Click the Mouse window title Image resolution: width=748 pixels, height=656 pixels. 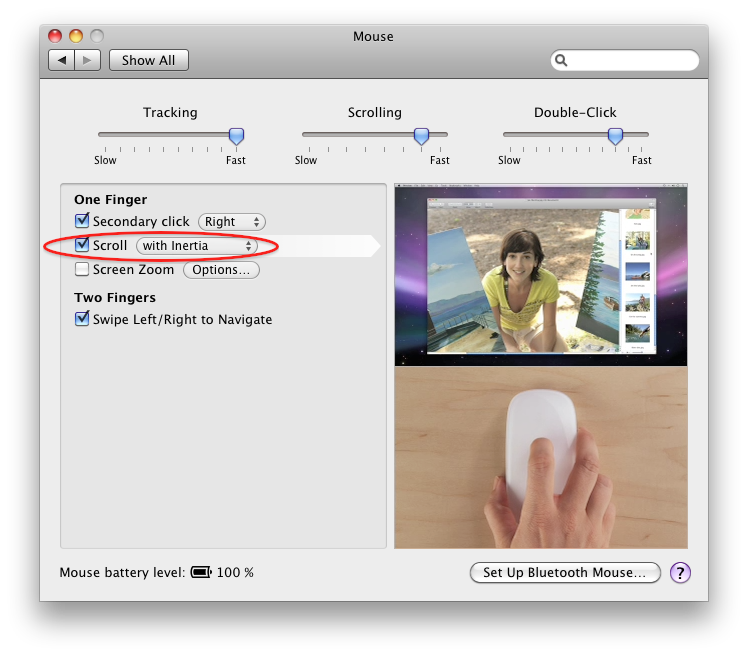pos(374,36)
